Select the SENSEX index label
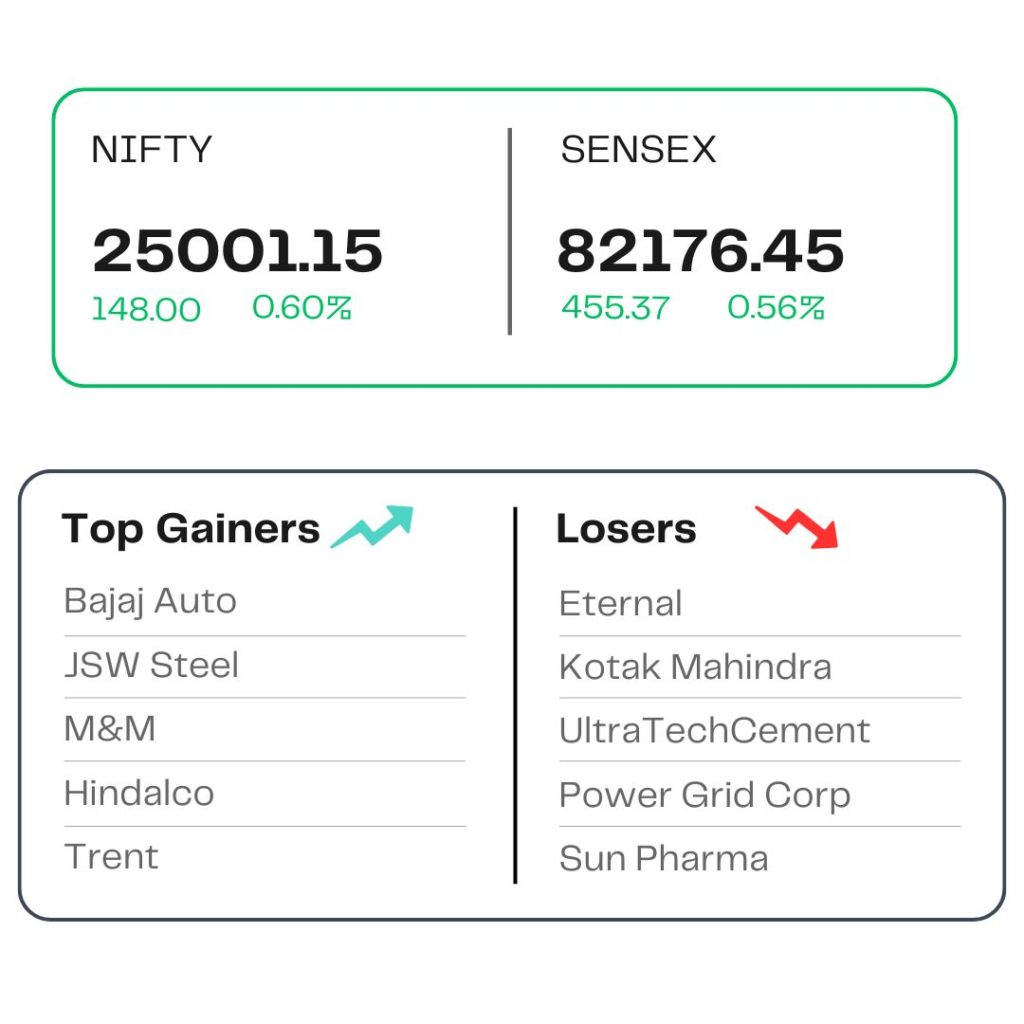The width and height of the screenshot is (1024, 1024). (x=638, y=150)
